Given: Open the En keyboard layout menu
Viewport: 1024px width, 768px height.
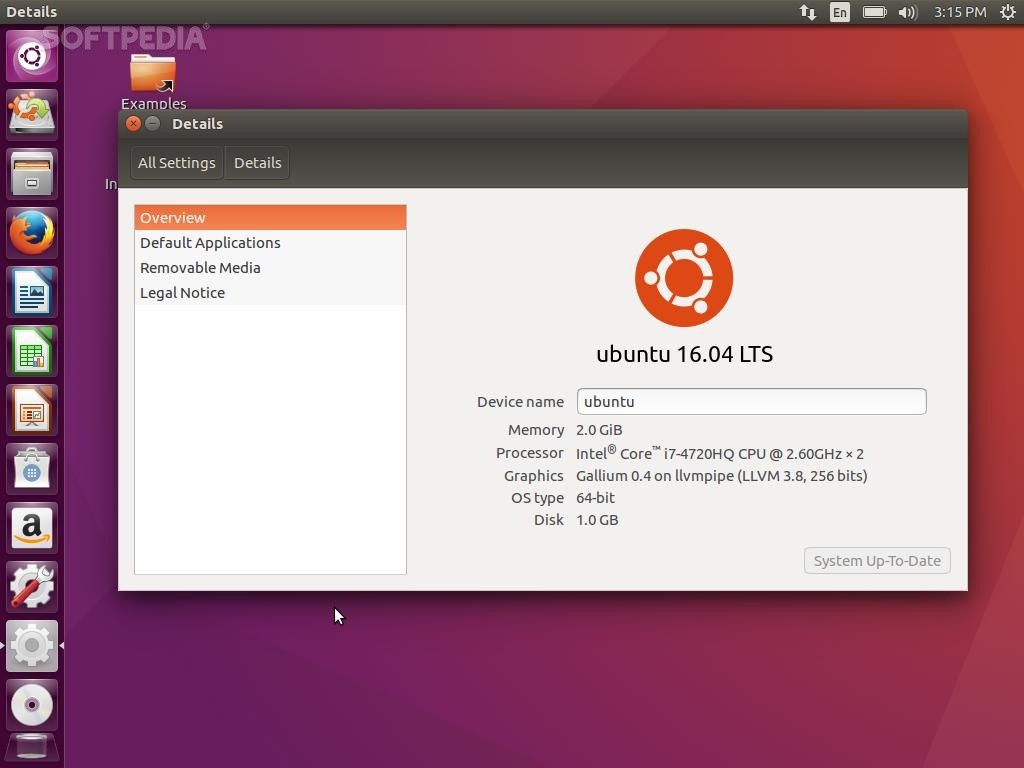Looking at the screenshot, I should coord(839,12).
